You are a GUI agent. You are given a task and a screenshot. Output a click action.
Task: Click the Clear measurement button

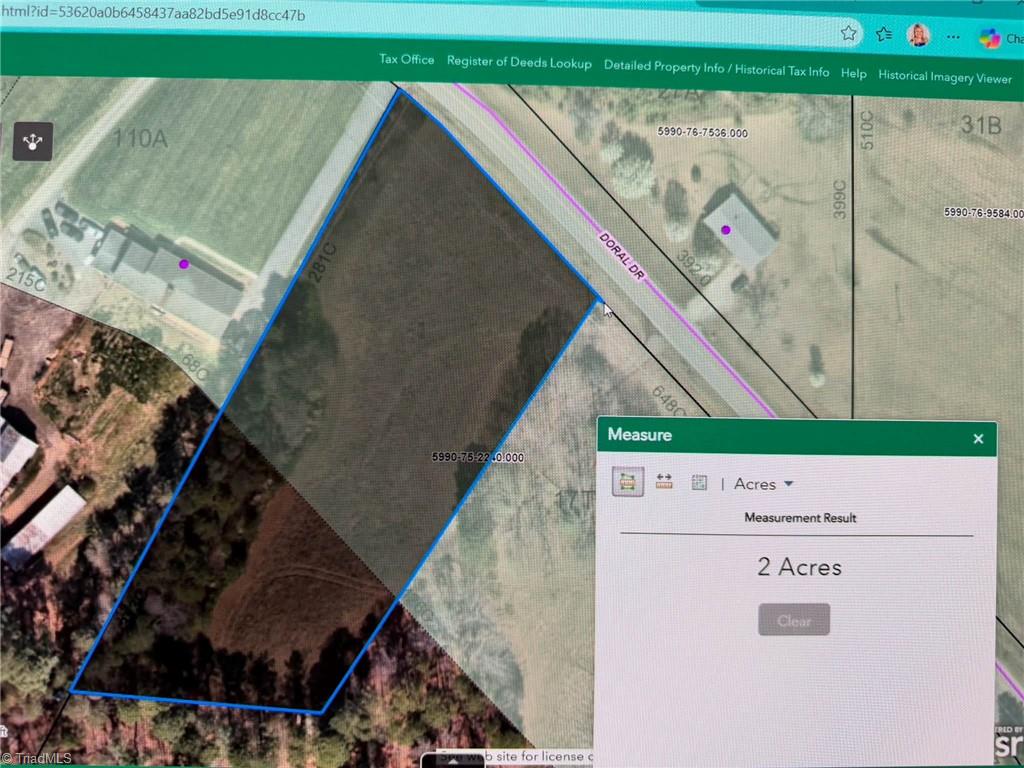click(794, 620)
